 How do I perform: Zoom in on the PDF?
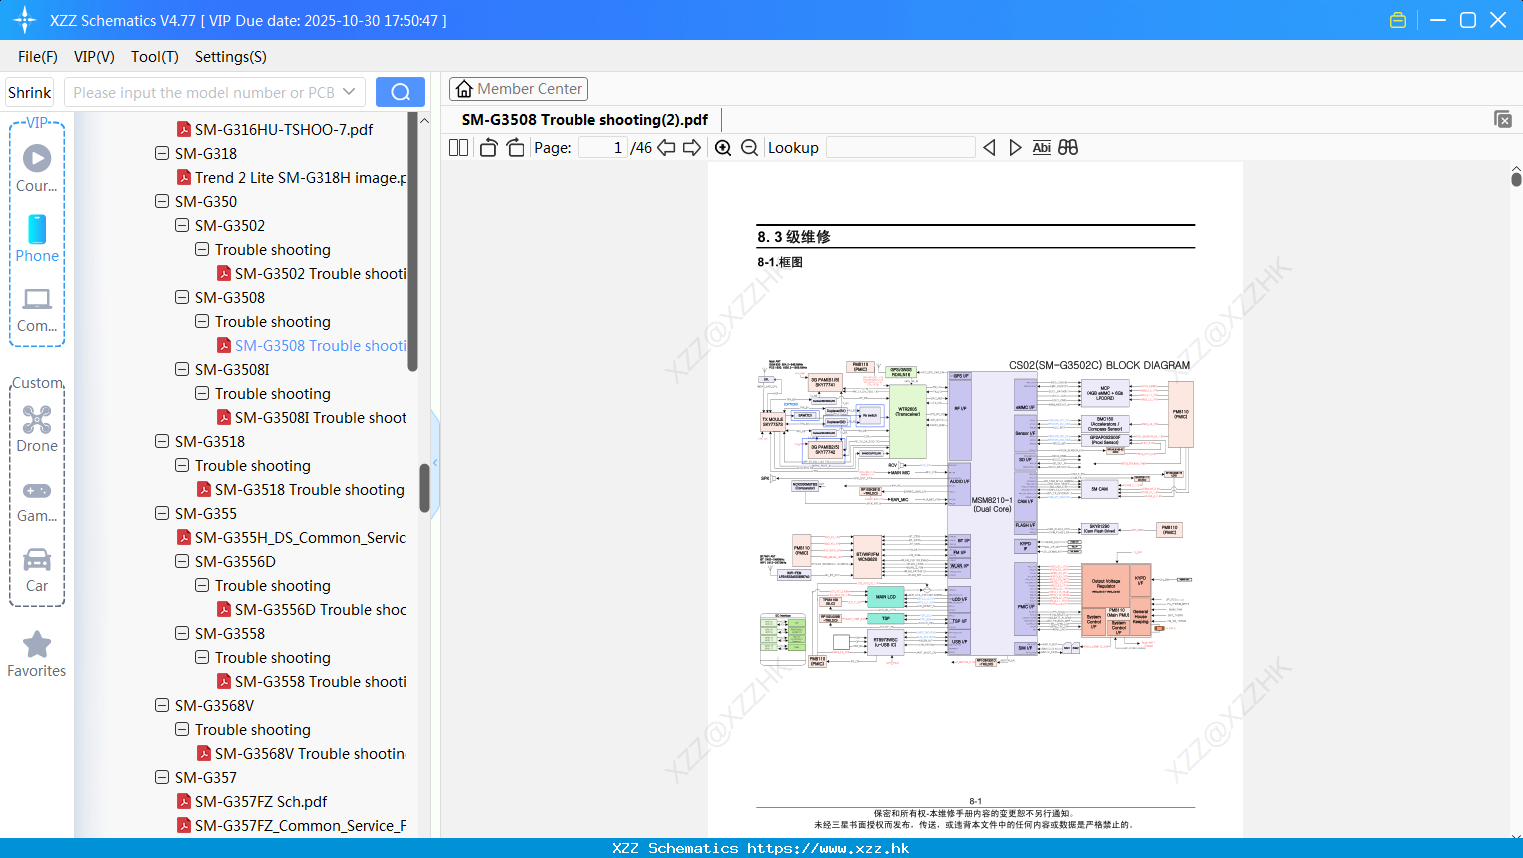point(723,148)
